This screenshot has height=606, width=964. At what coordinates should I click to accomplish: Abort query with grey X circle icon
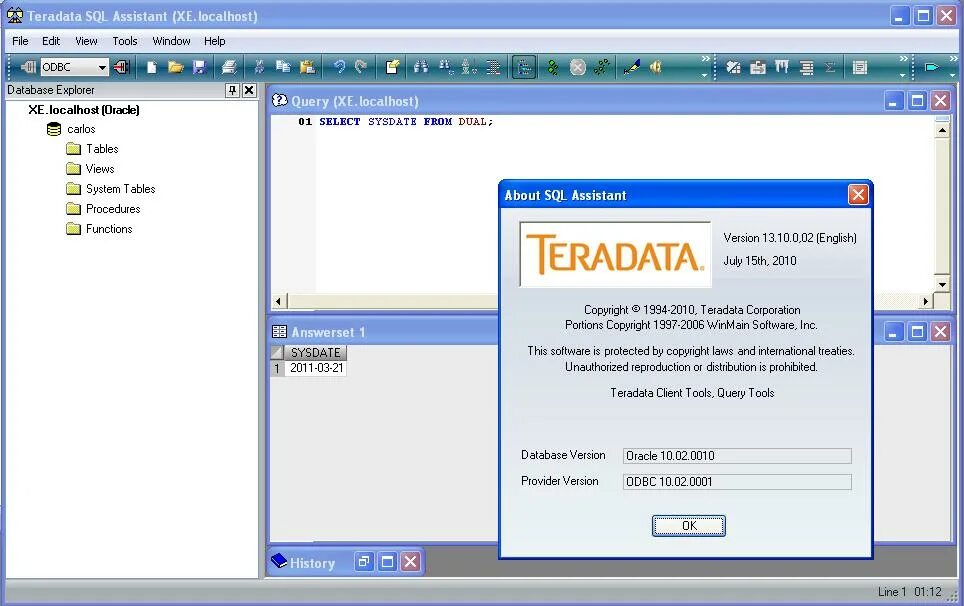tap(577, 67)
